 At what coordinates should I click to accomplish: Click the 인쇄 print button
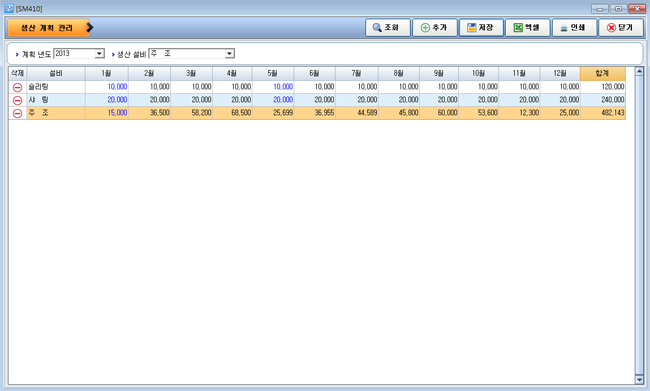(x=575, y=28)
